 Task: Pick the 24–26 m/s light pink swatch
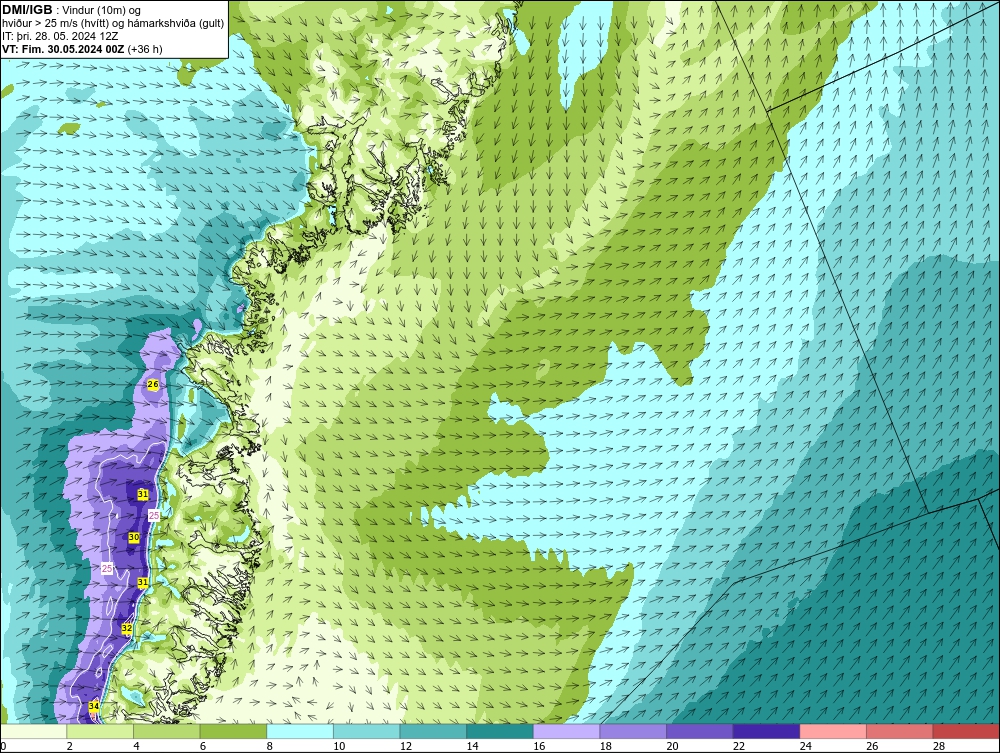point(832,731)
